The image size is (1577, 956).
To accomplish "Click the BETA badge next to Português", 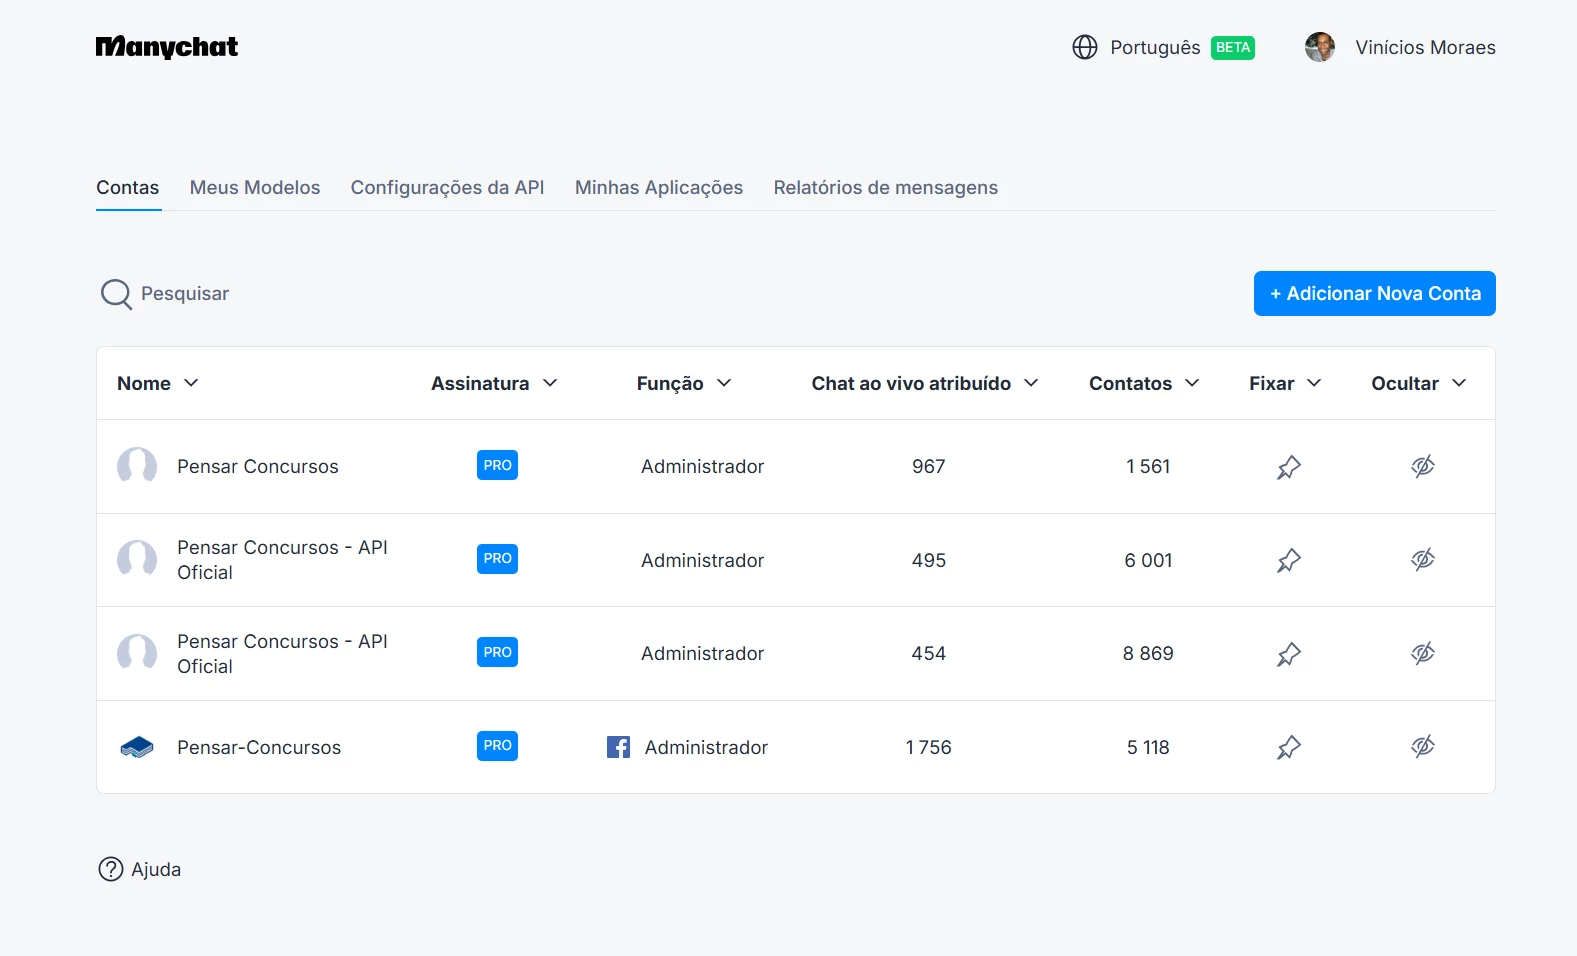I will tap(1233, 48).
